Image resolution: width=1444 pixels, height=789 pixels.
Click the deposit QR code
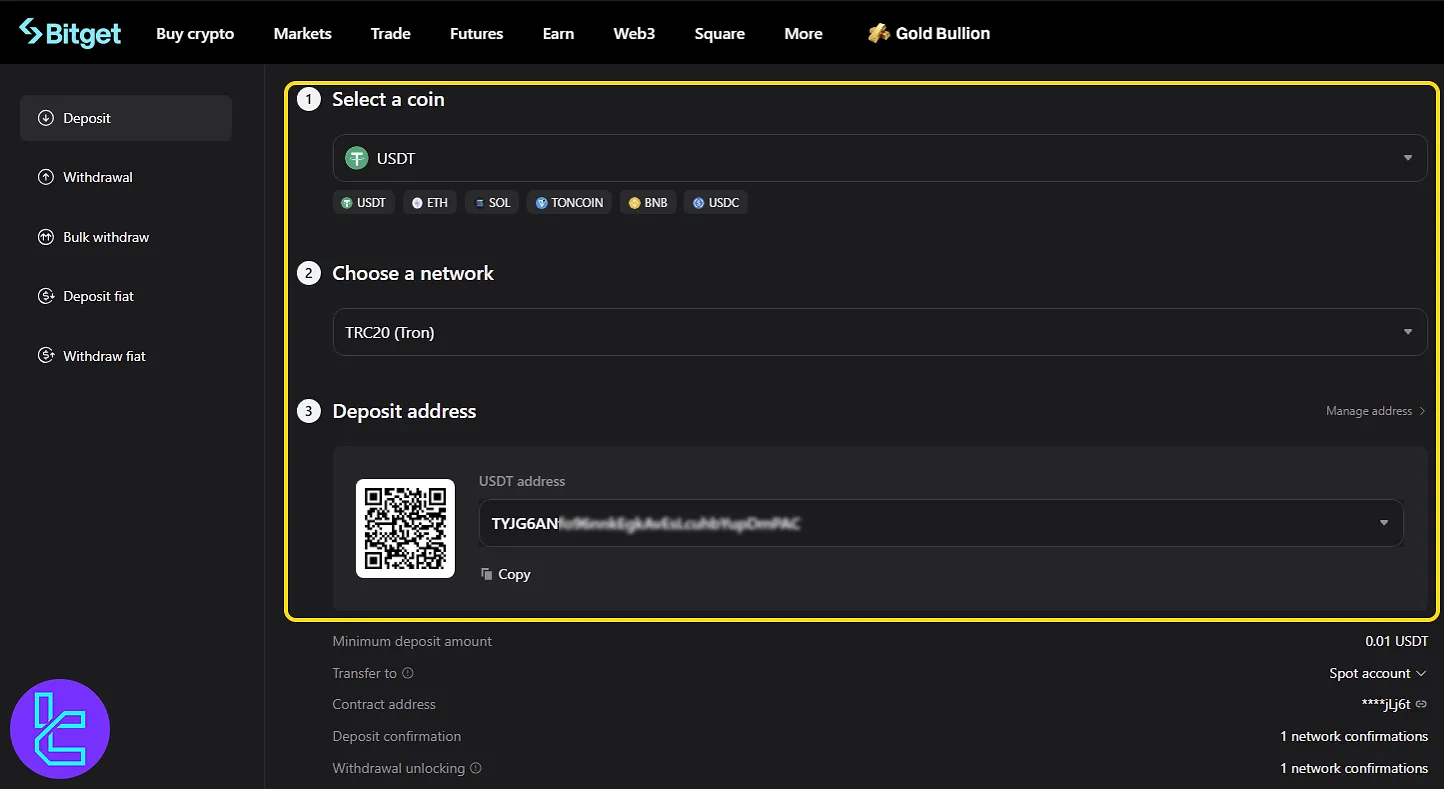(x=405, y=528)
